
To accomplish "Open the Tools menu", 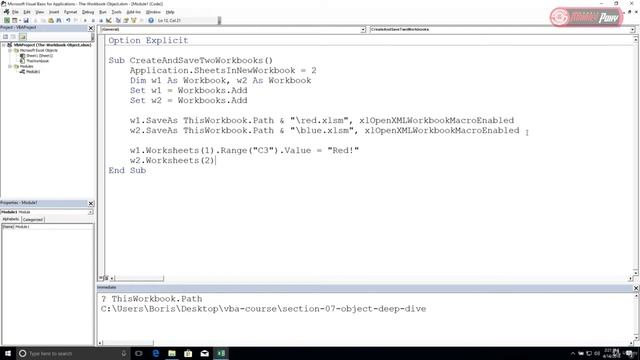I will point(116,12).
